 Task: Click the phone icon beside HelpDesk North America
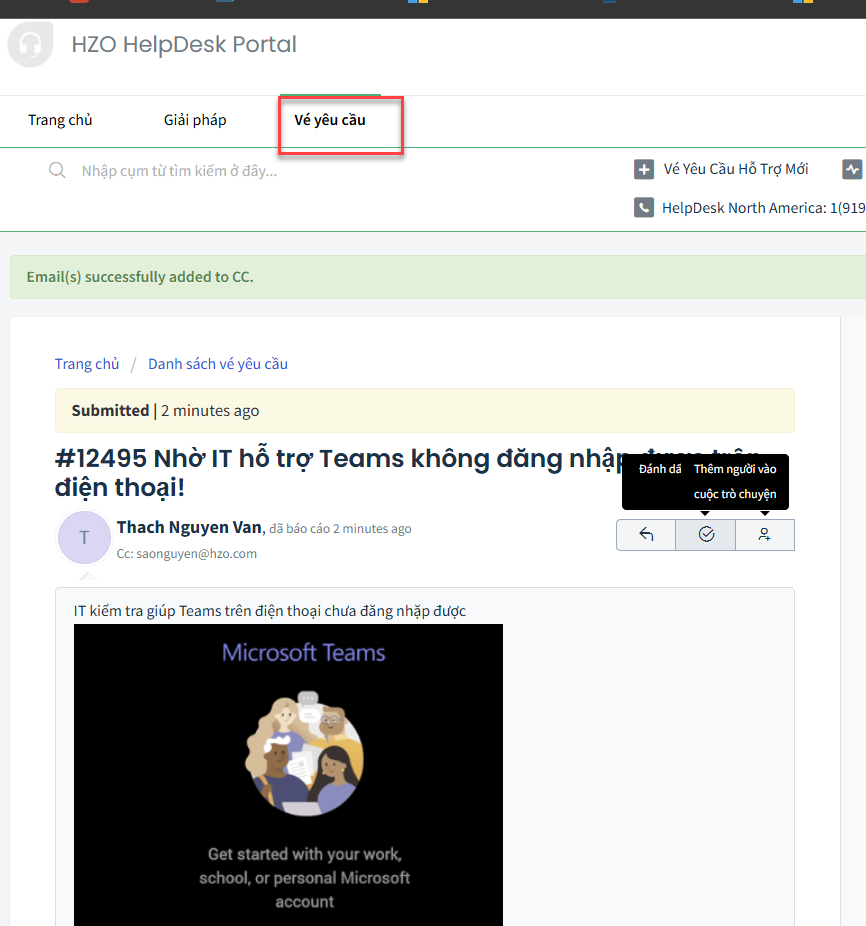tap(644, 207)
